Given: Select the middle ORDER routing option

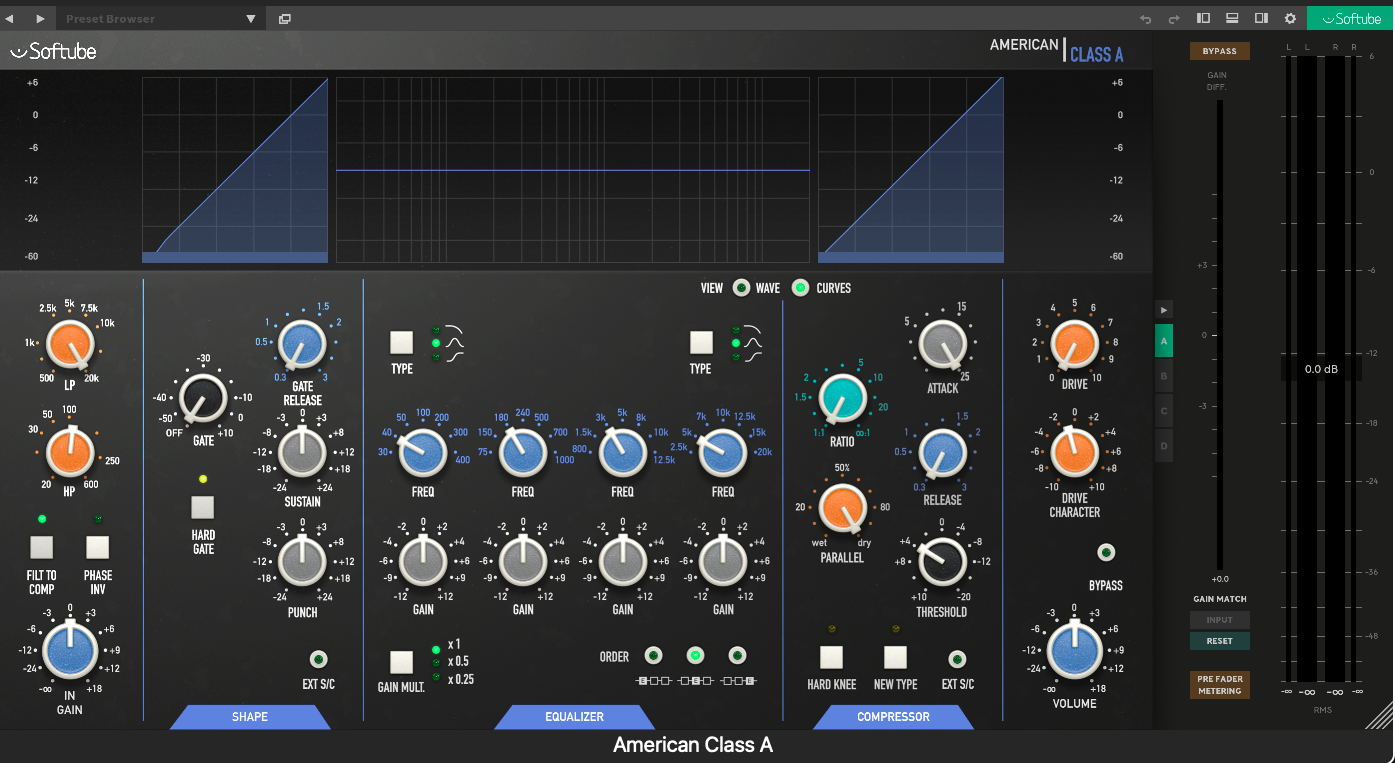Looking at the screenshot, I should (695, 656).
